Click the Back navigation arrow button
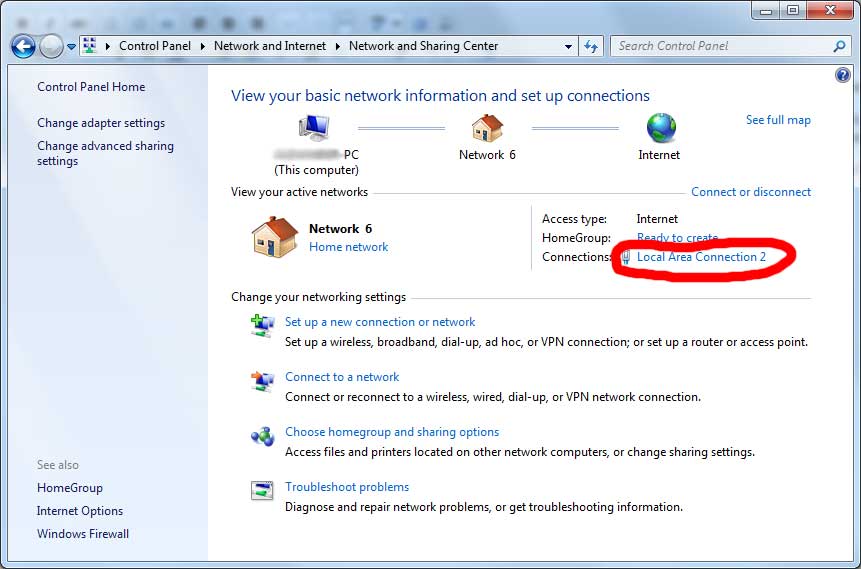Image resolution: width=861 pixels, height=569 pixels. click(23, 47)
